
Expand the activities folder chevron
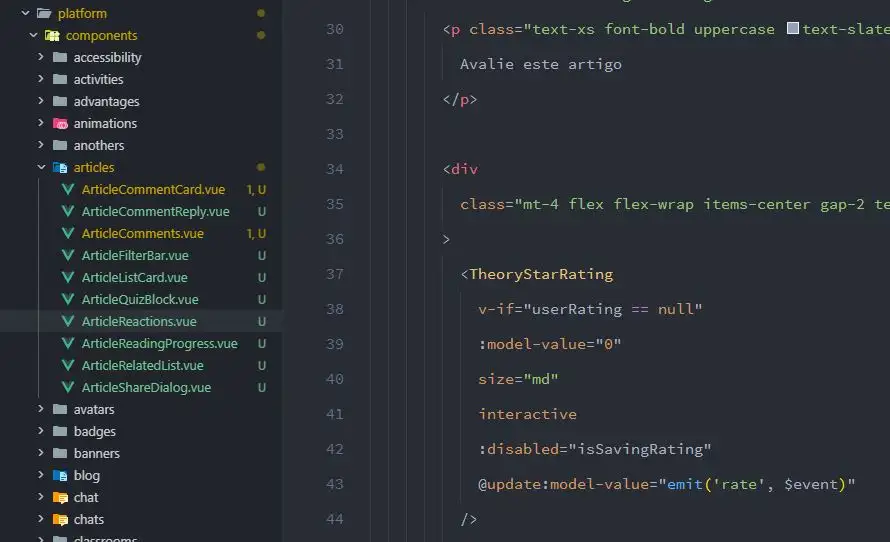click(41, 79)
